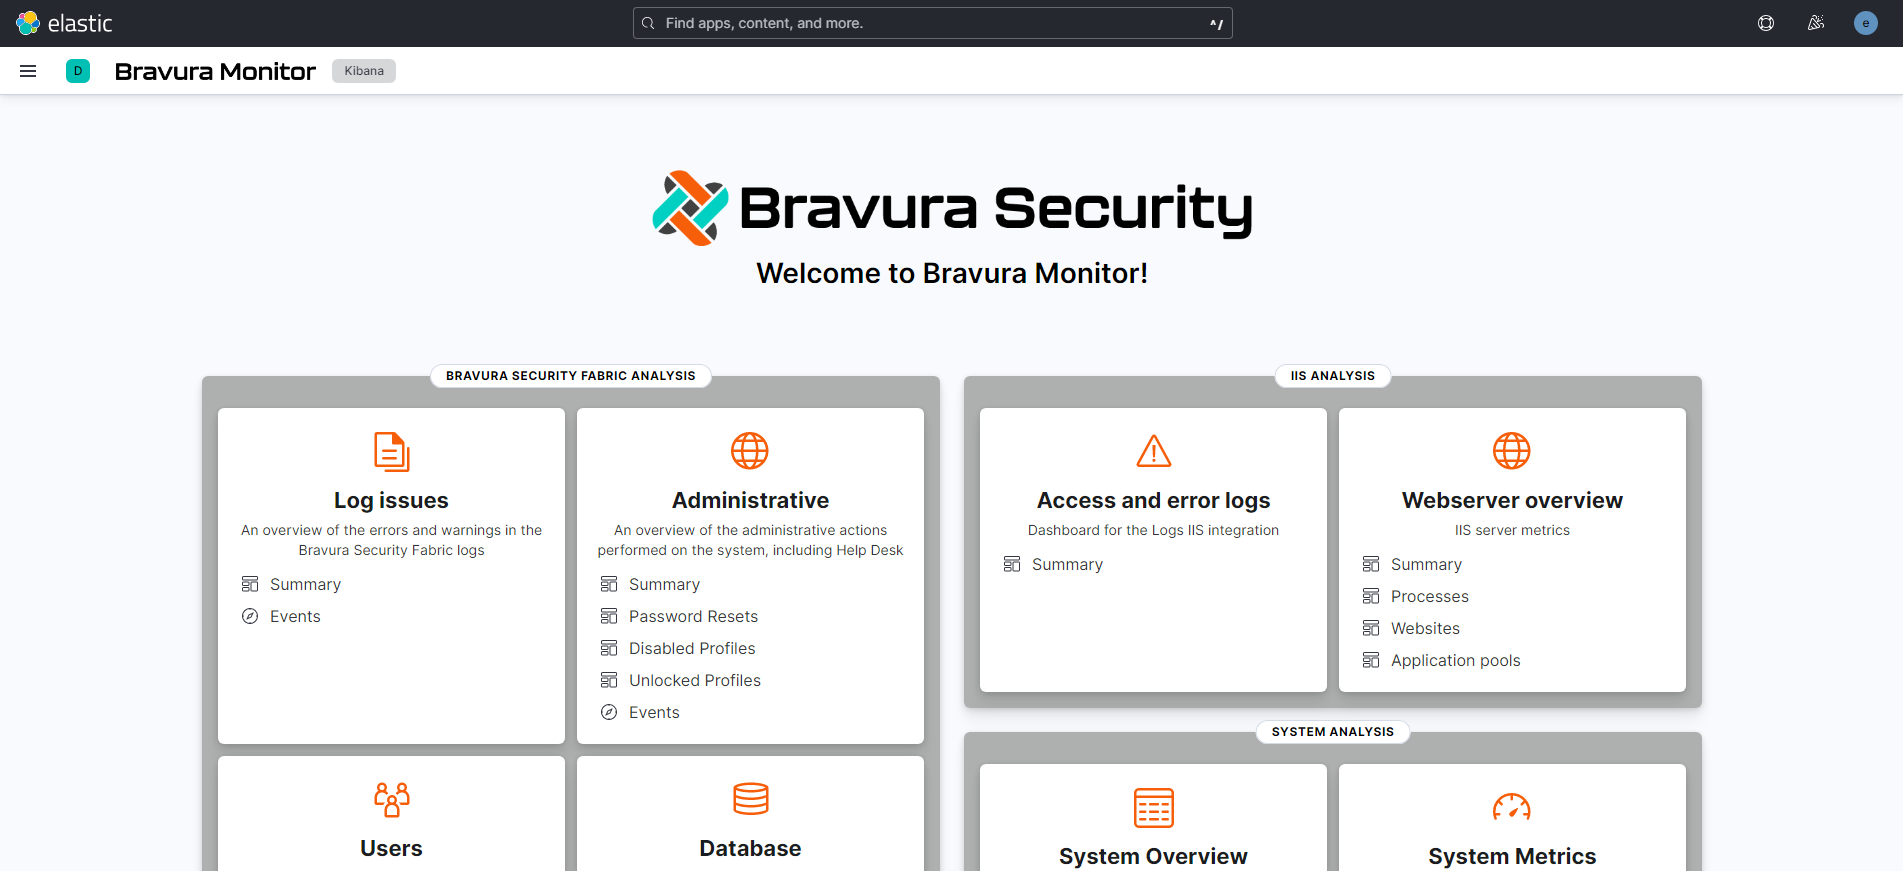Click the System Analysis section label
This screenshot has width=1903, height=871.
click(1333, 732)
